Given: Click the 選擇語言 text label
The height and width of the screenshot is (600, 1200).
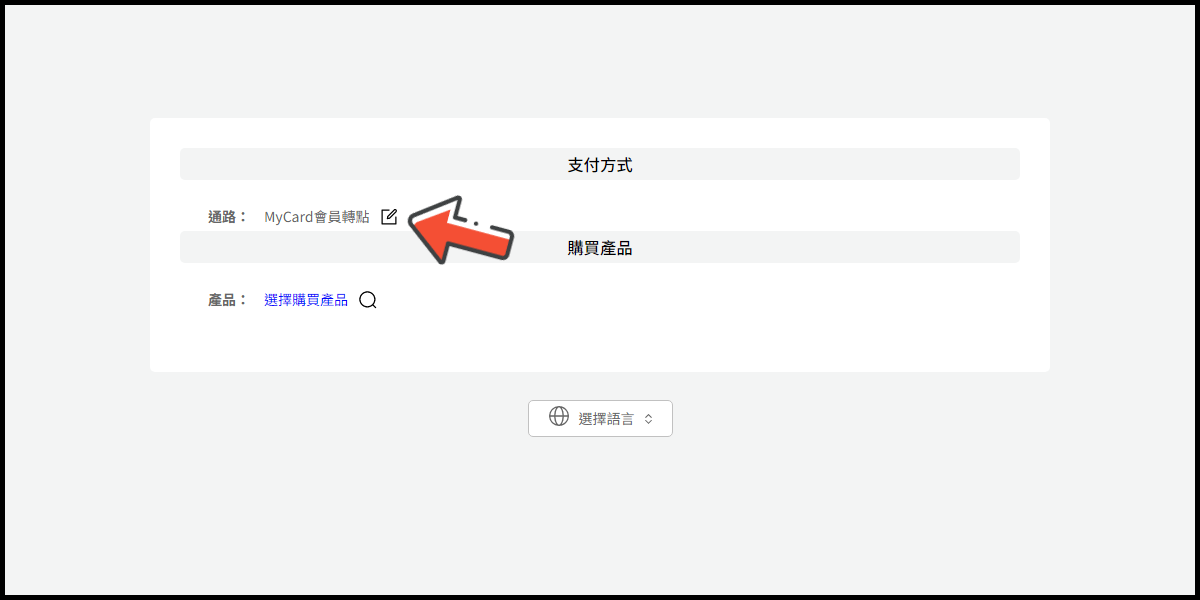Looking at the screenshot, I should [x=606, y=419].
